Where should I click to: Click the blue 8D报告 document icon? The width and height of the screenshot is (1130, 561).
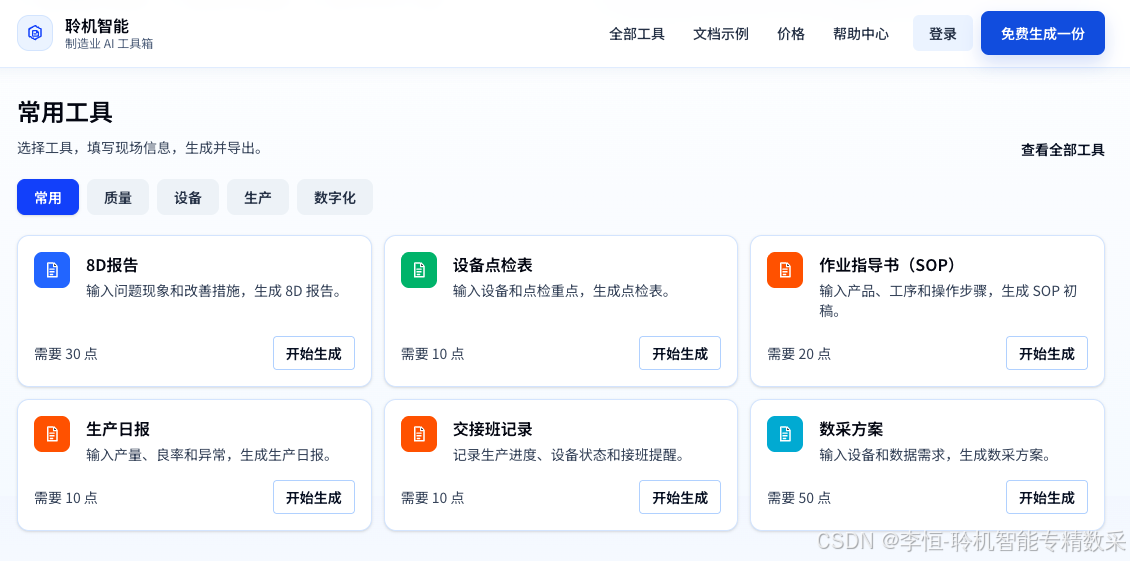(x=52, y=270)
